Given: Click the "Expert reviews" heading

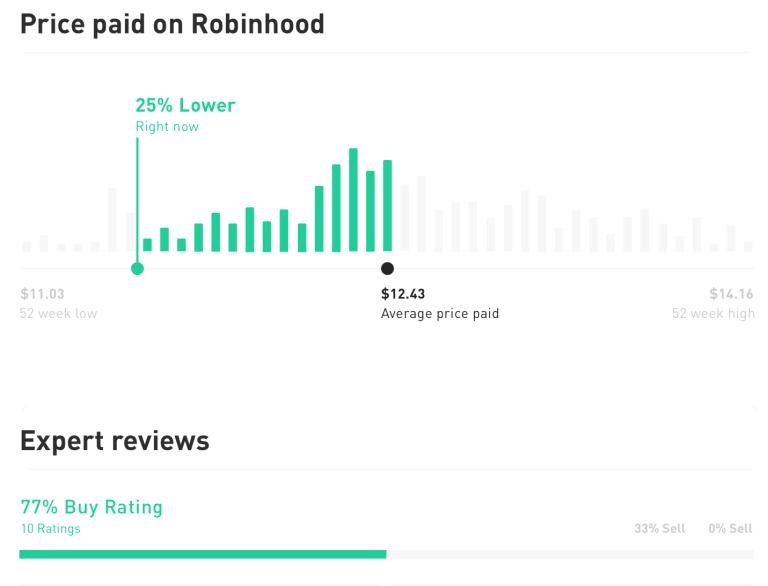Looking at the screenshot, I should click(x=114, y=441).
